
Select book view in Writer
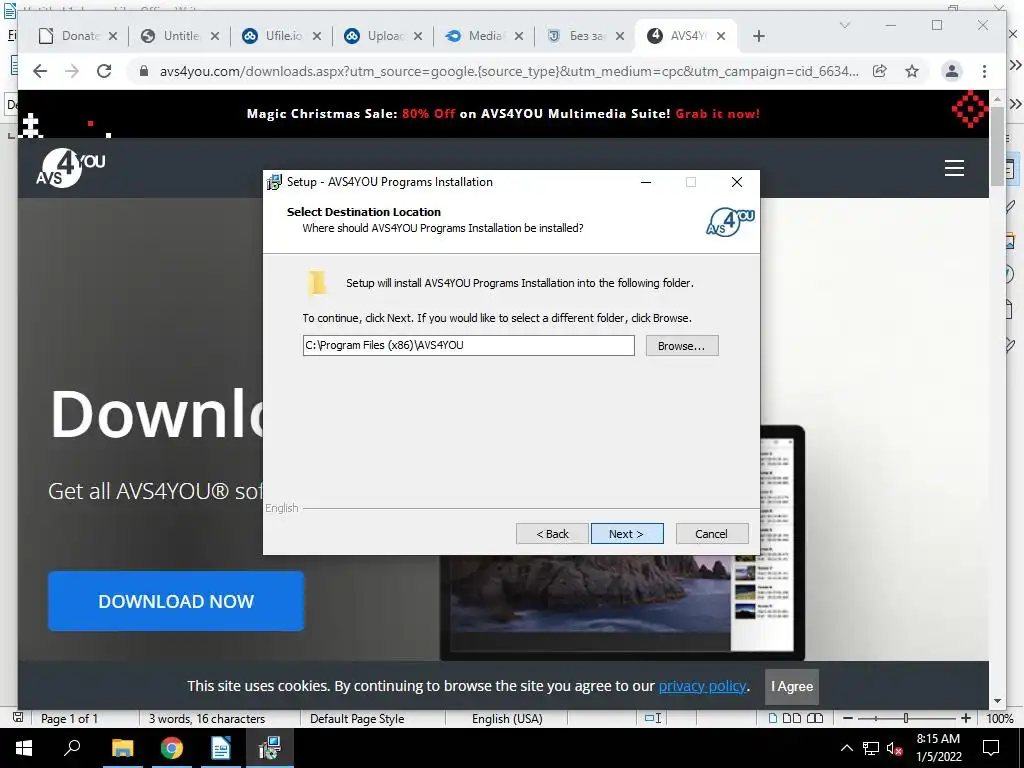pos(815,718)
